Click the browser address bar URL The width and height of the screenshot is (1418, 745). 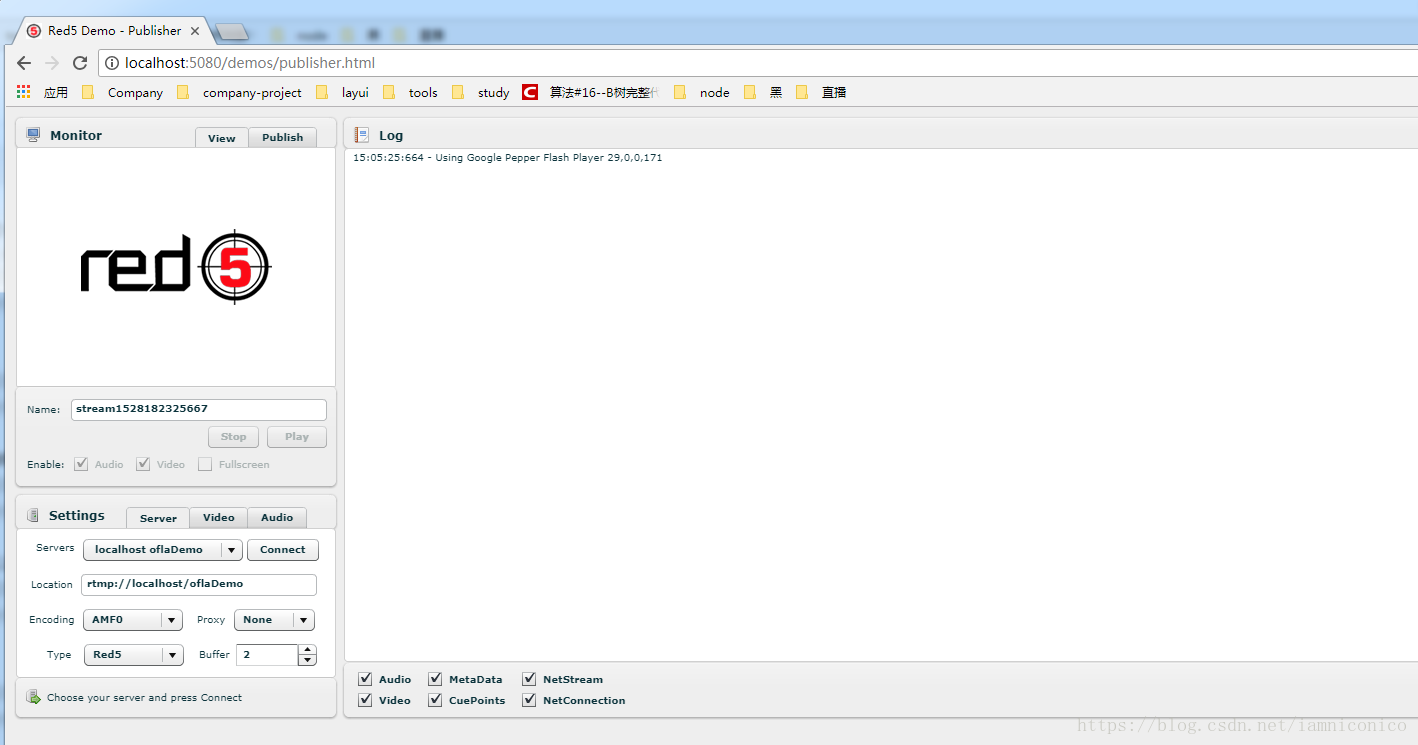point(250,63)
